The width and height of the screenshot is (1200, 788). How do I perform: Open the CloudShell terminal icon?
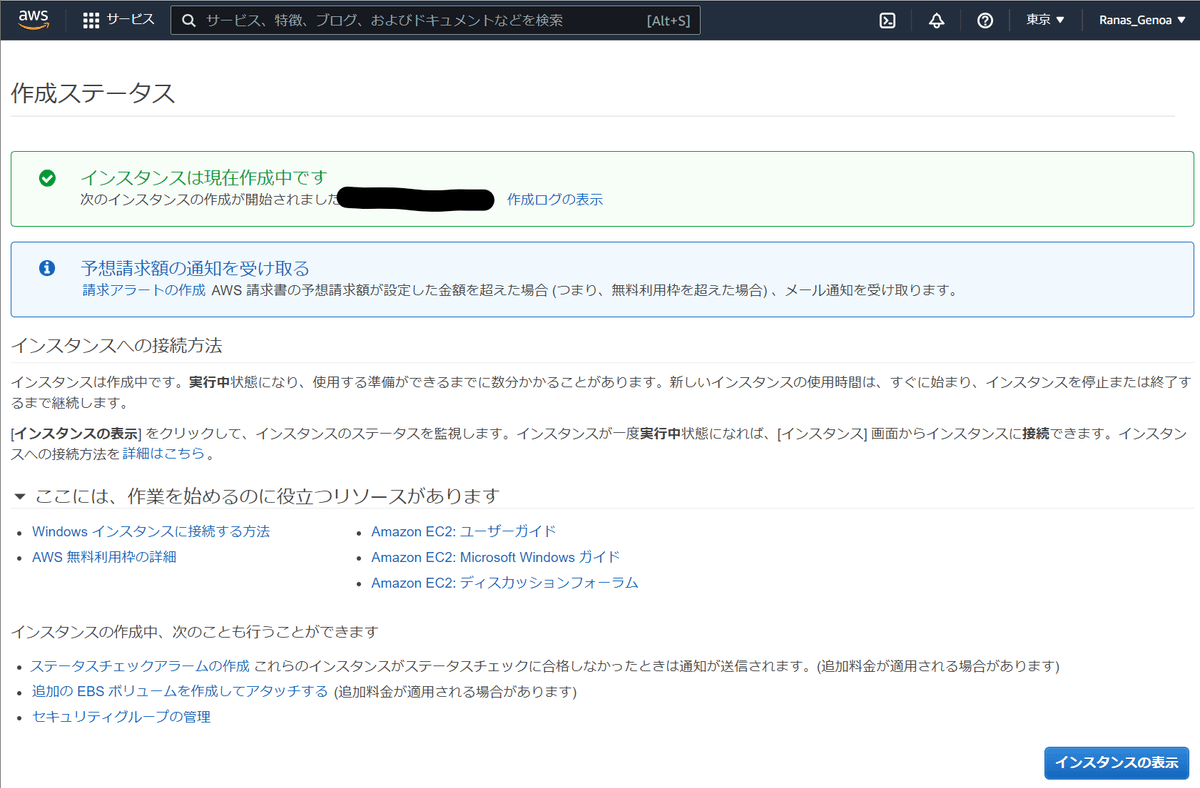[887, 20]
